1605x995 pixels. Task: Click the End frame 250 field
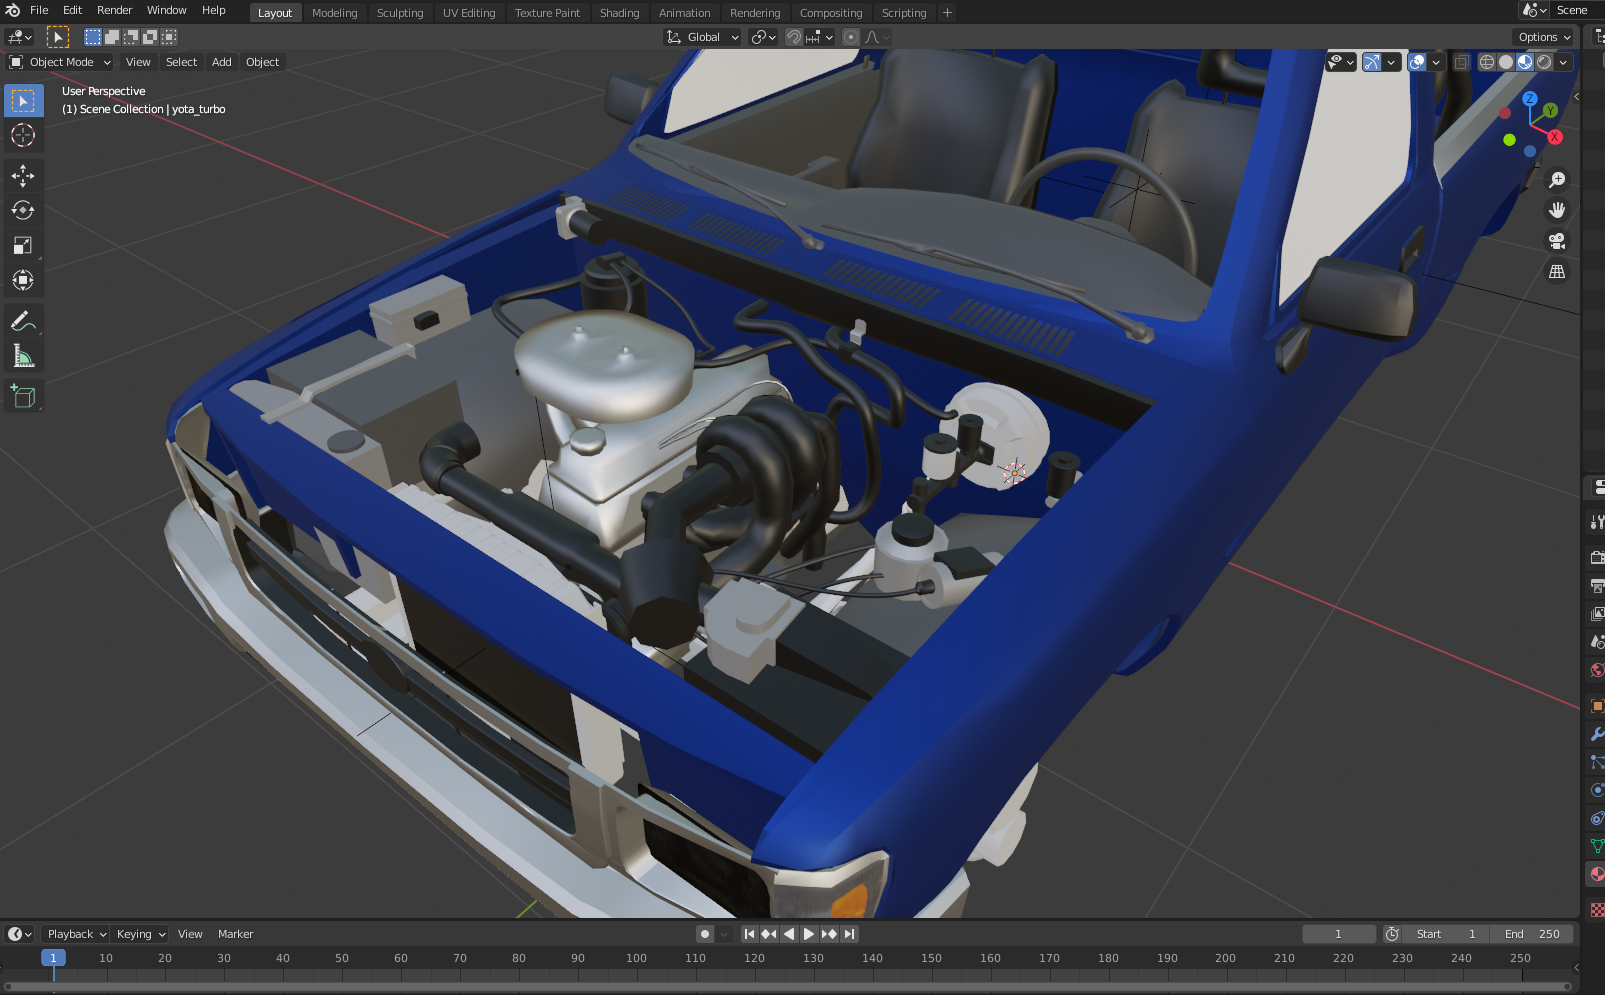1532,934
